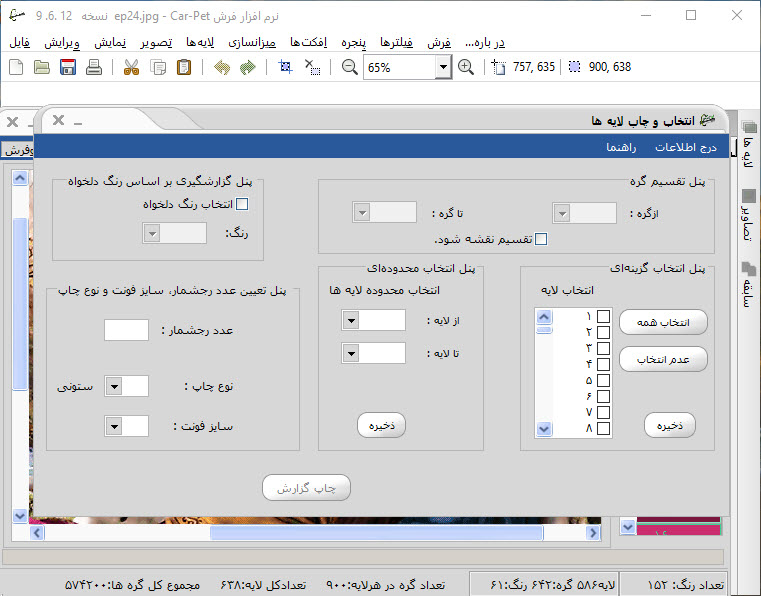Check the تقسیم نقشه شود checkbox

point(541,239)
